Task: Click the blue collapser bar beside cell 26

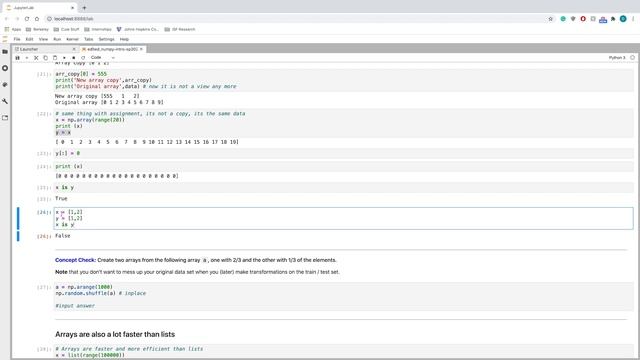Action: point(18,218)
